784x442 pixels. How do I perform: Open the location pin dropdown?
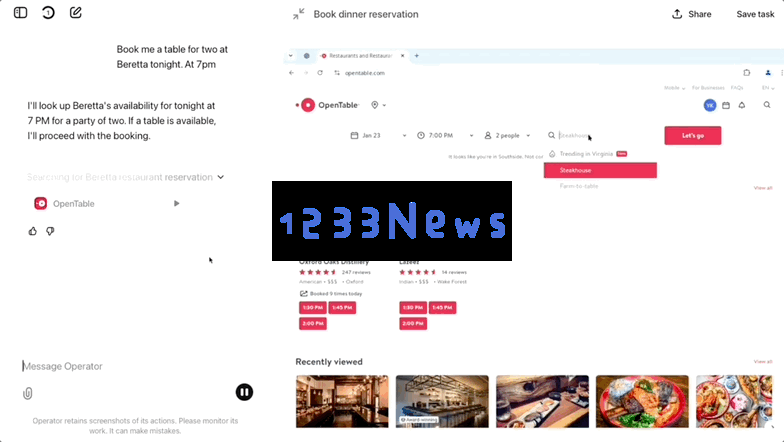[x=378, y=105]
